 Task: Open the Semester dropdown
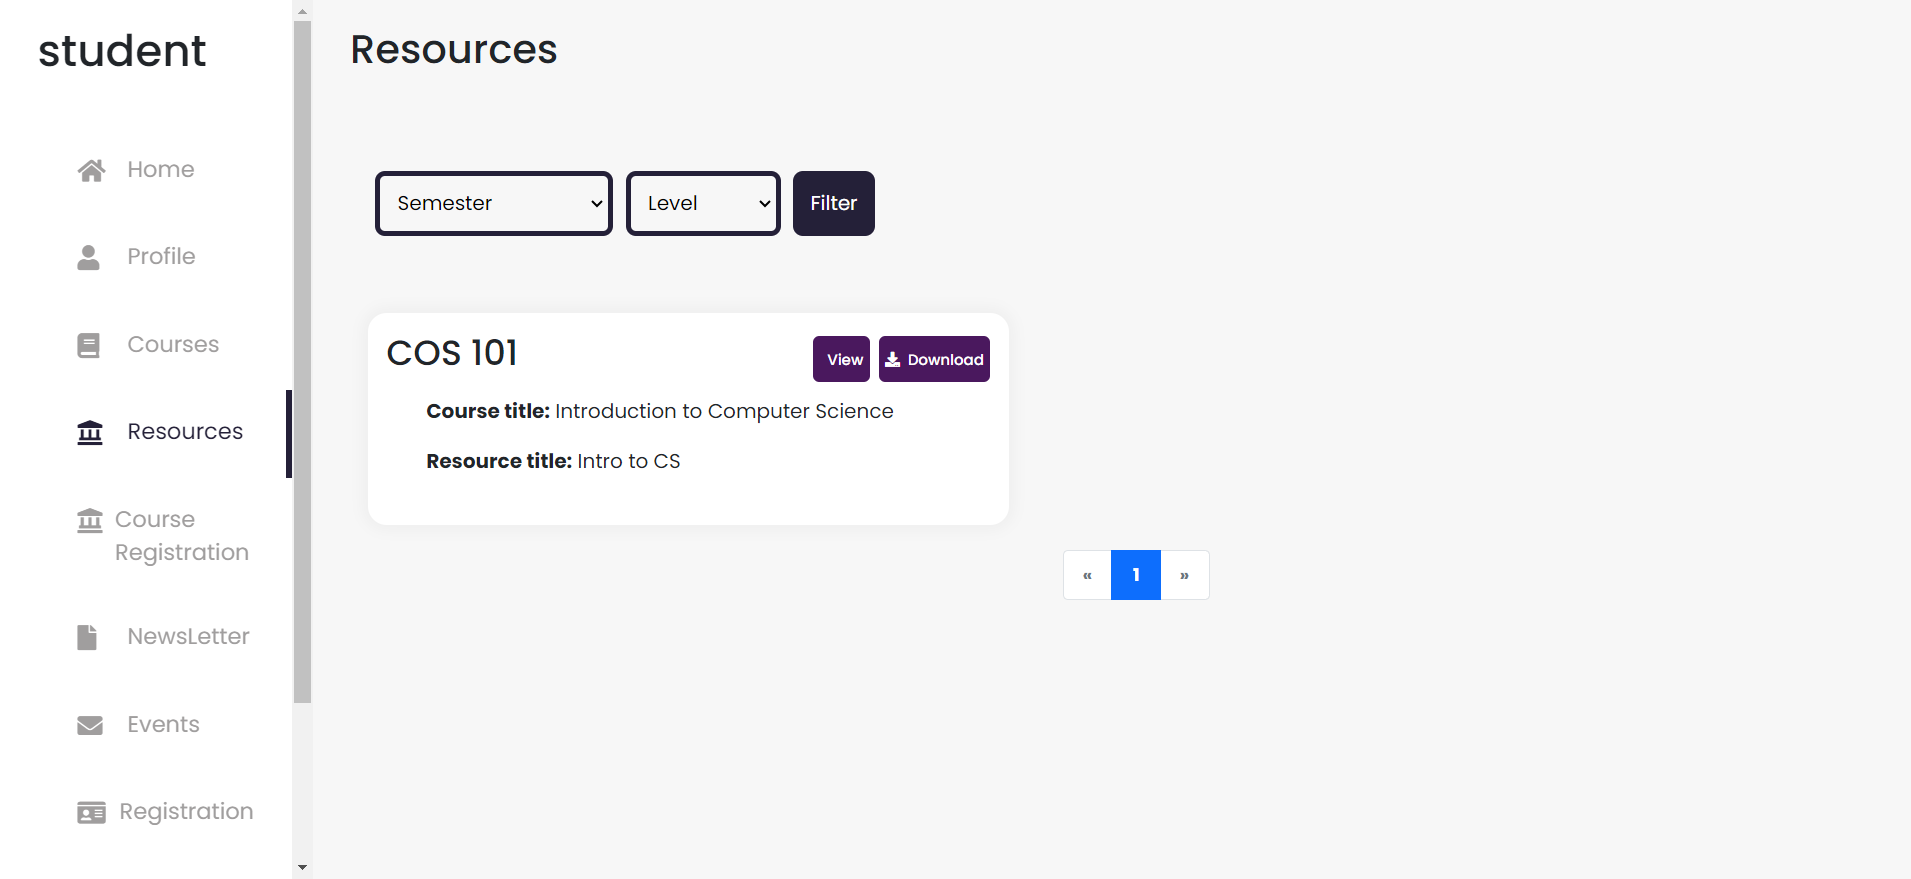coord(493,203)
